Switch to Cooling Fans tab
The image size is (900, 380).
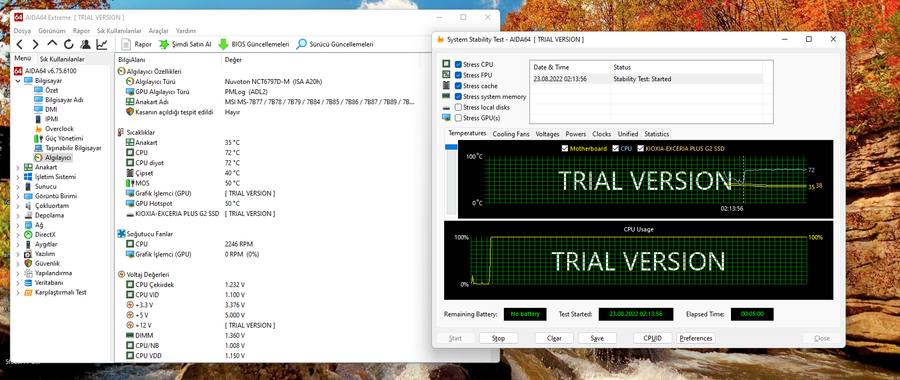pos(511,134)
